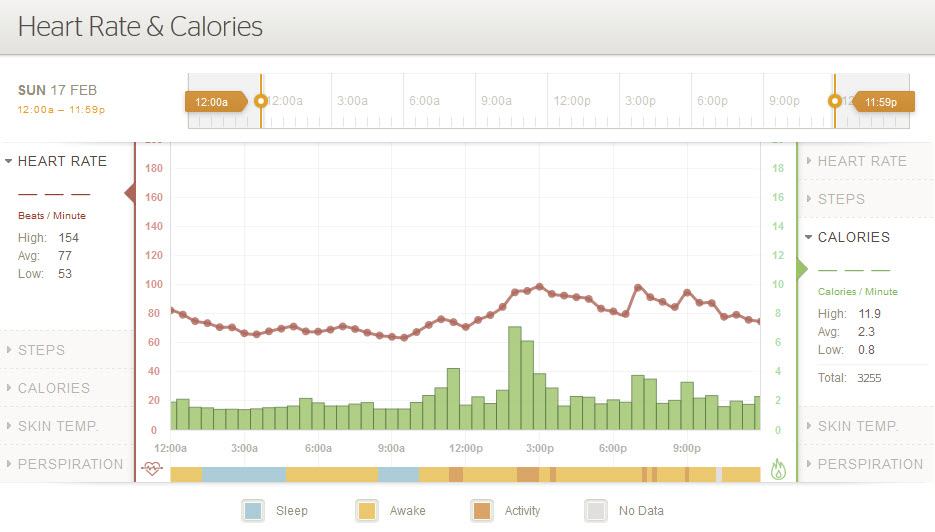Click the No Data legend swatch
Screen dimensions: 935x532
click(x=596, y=511)
